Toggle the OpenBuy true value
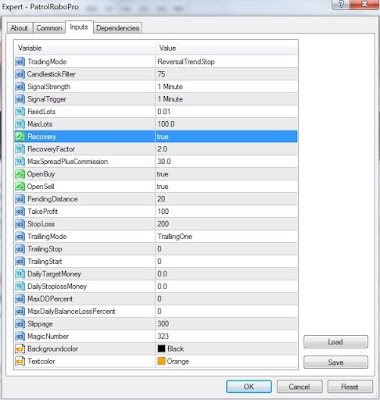 226,174
